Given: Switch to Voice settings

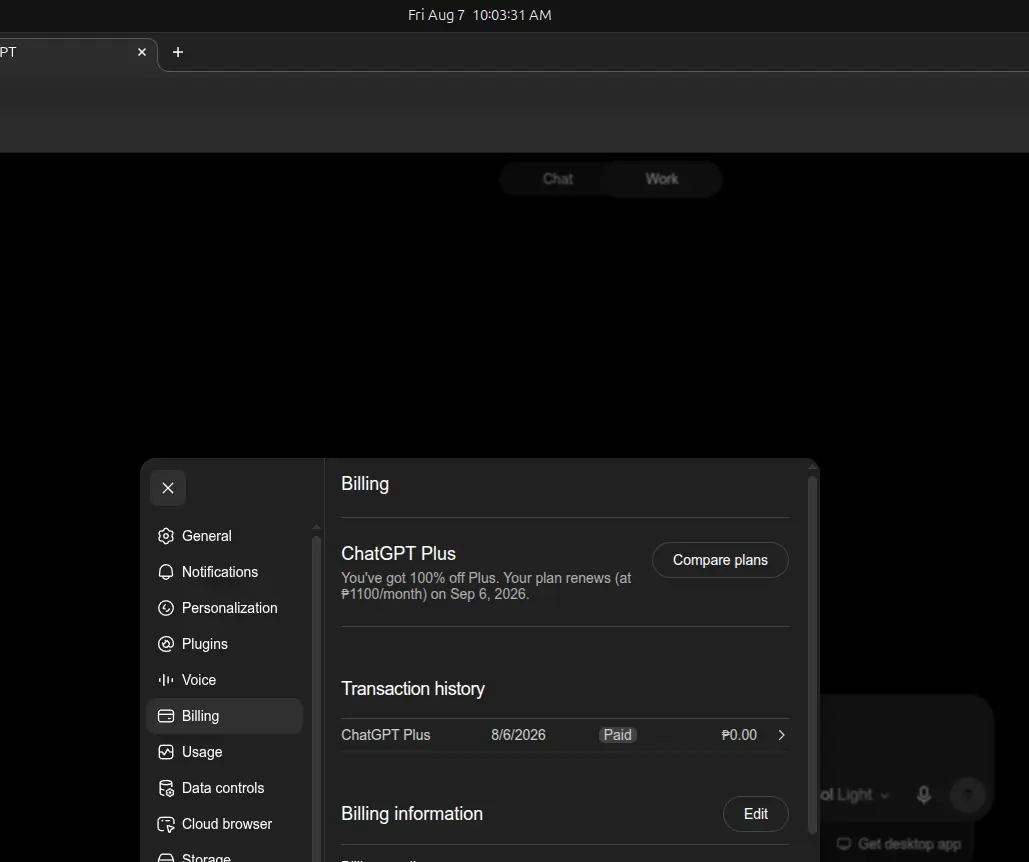Looking at the screenshot, I should point(224,680).
